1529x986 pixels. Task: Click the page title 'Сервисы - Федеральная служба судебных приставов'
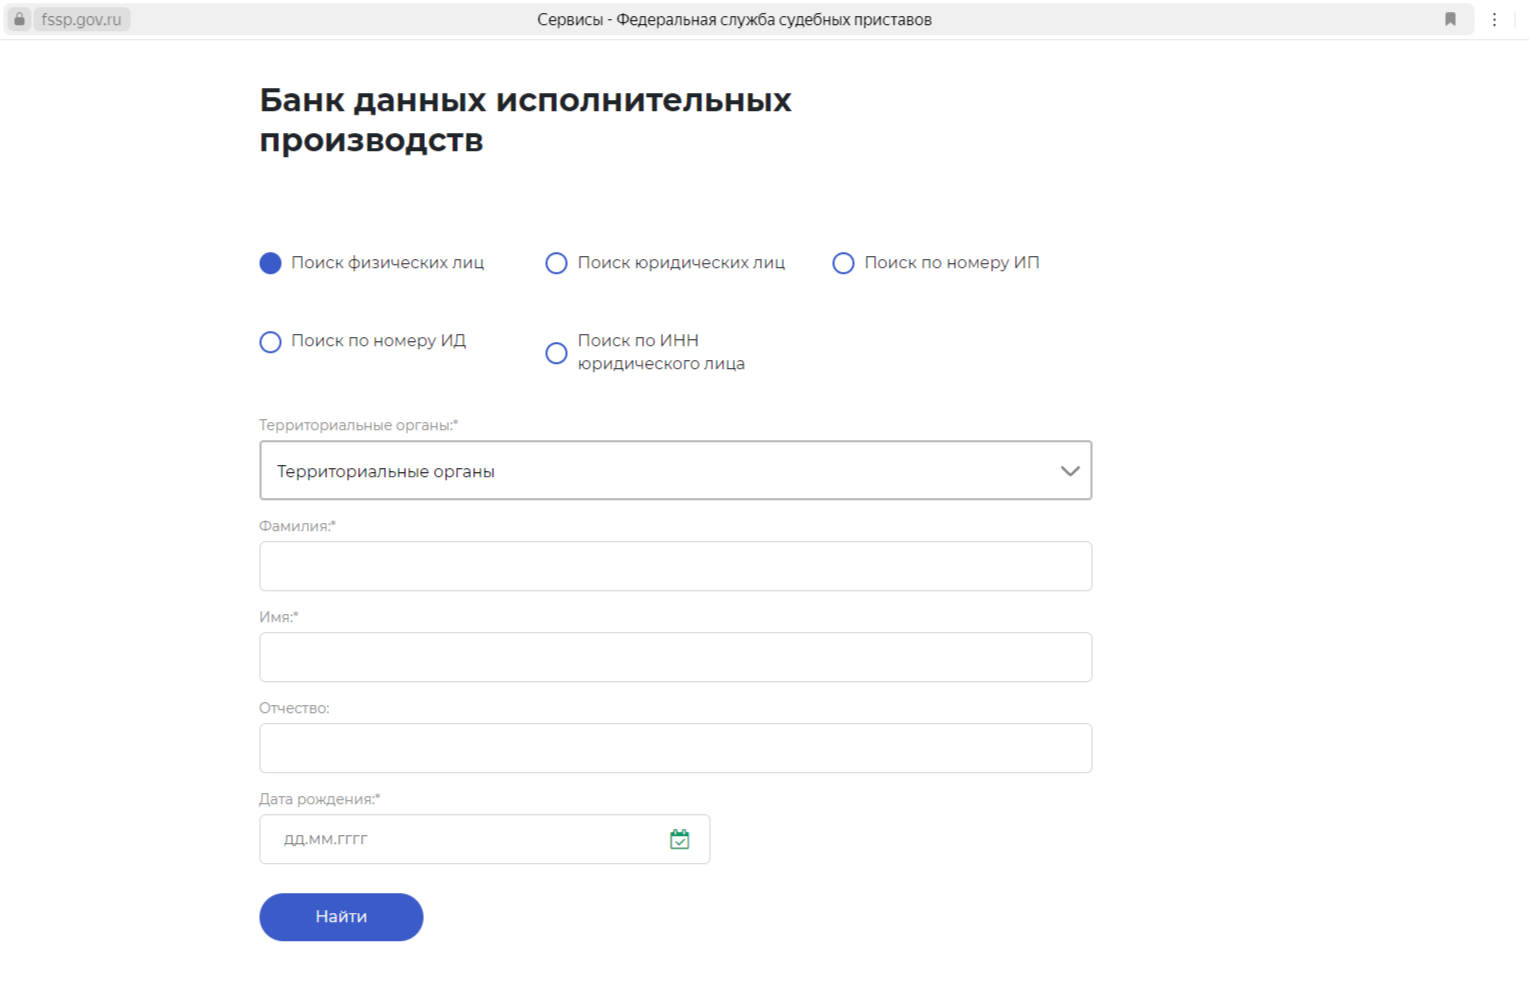click(x=734, y=19)
